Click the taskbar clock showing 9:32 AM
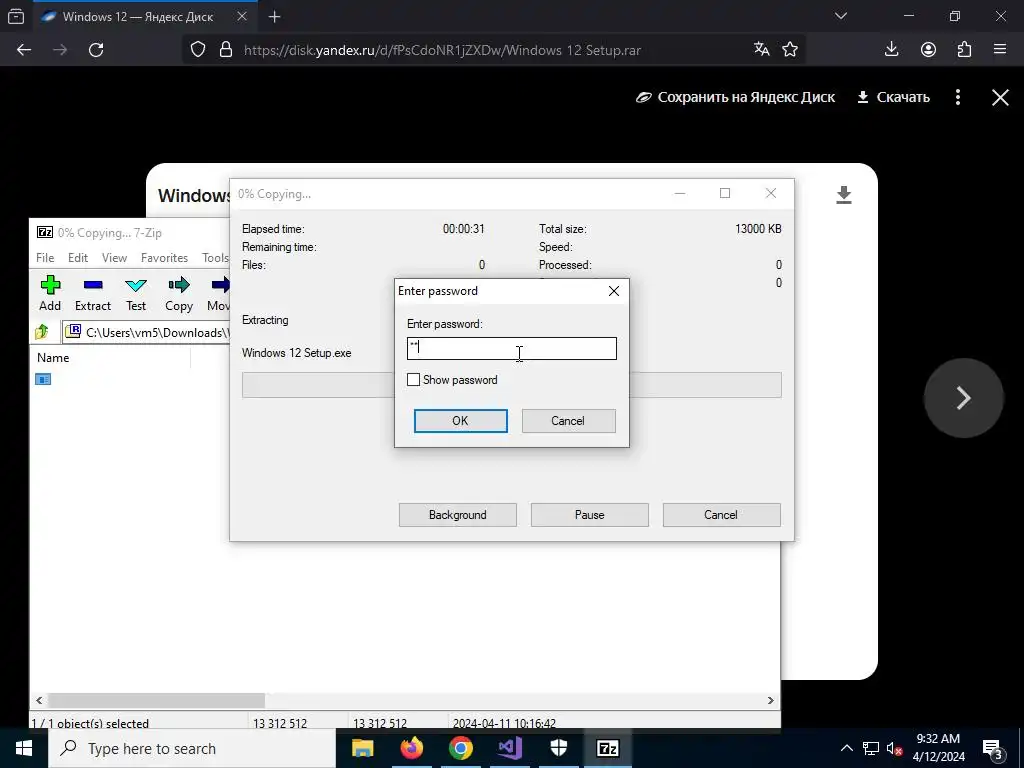The image size is (1024, 768). pyautogui.click(x=938, y=748)
